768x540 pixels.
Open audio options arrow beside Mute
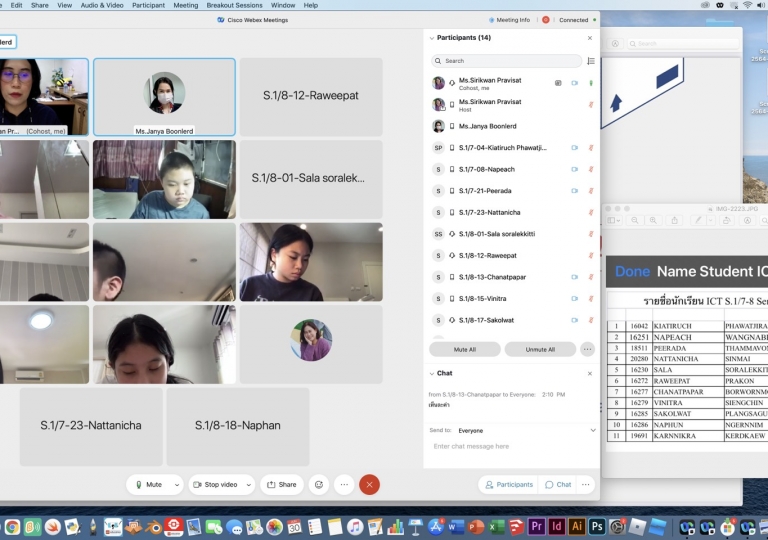177,485
